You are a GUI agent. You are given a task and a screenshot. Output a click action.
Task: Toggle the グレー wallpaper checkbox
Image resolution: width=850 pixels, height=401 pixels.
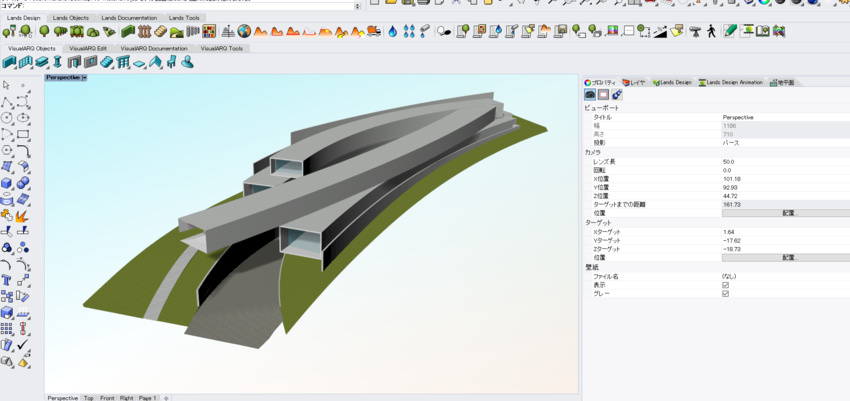725,294
